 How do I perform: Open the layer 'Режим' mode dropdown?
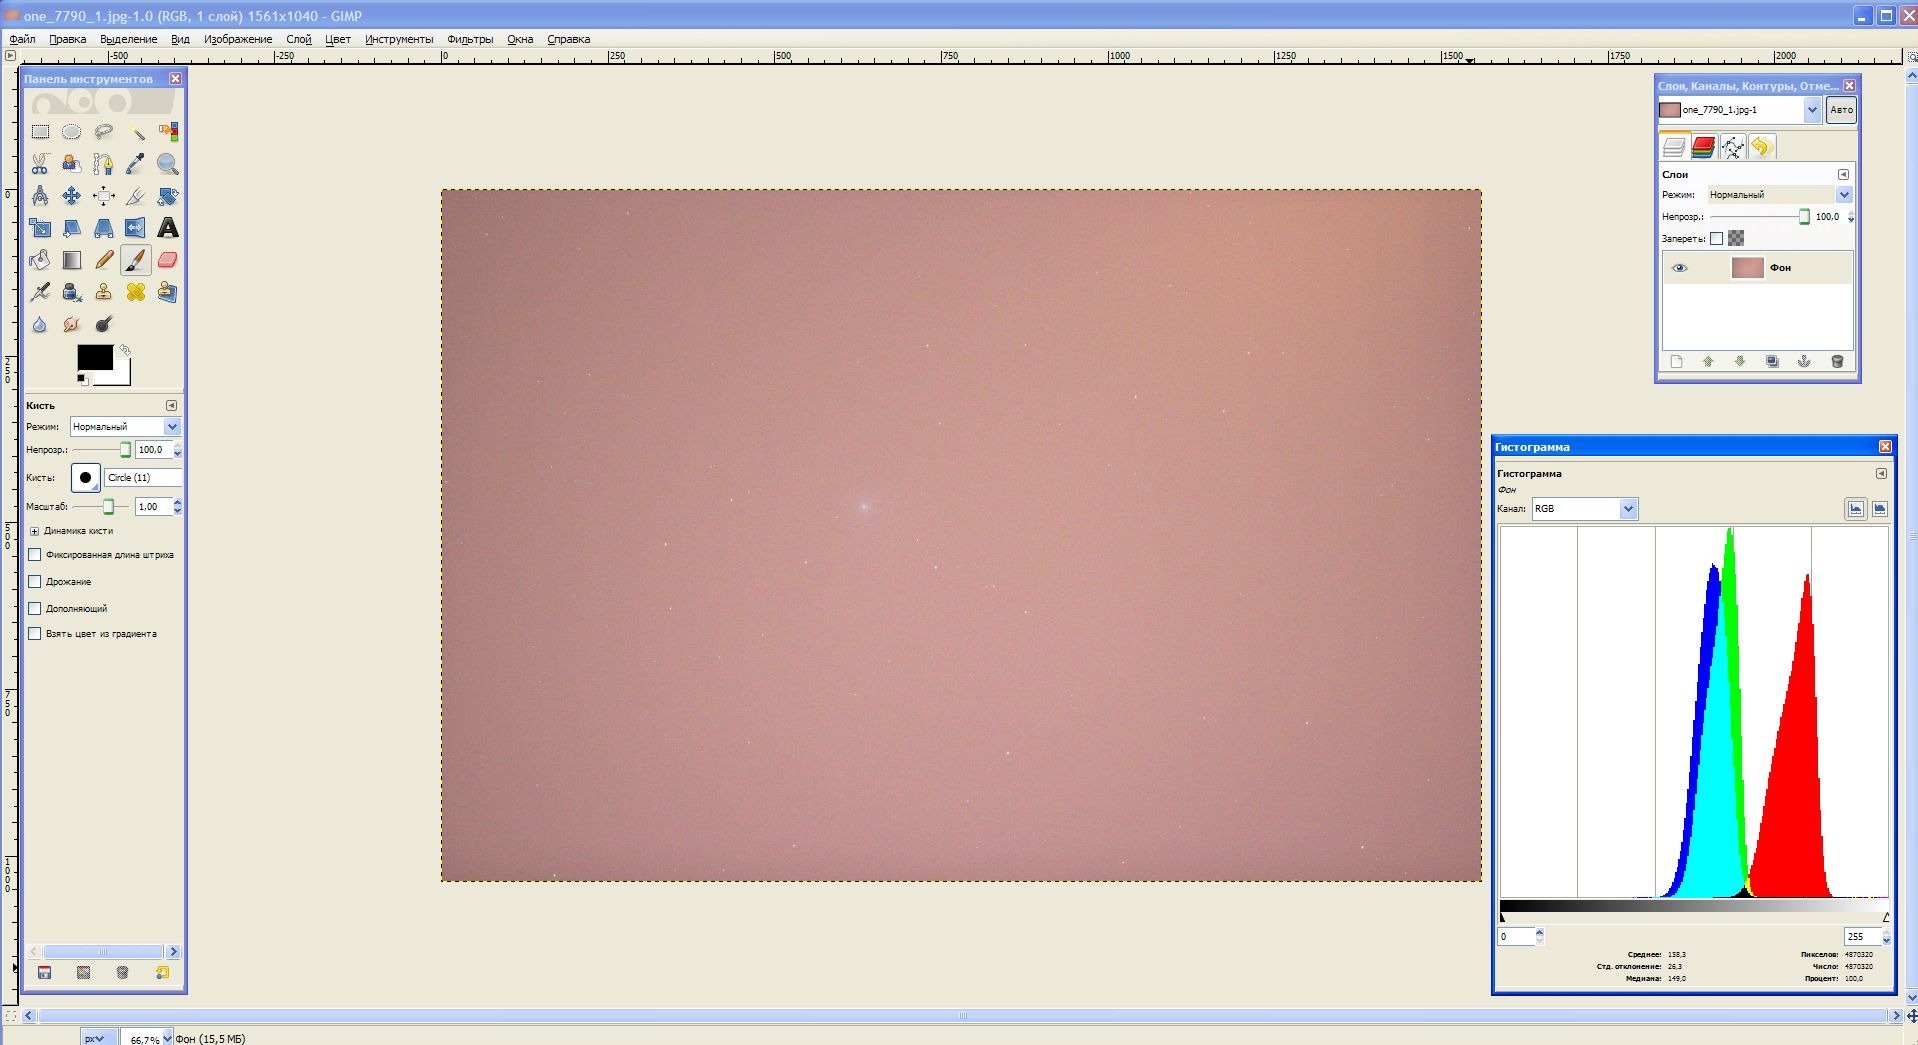pos(1778,195)
